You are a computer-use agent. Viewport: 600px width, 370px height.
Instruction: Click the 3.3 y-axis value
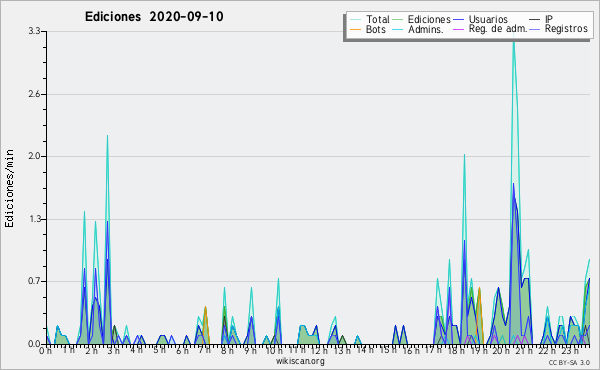pos(34,31)
